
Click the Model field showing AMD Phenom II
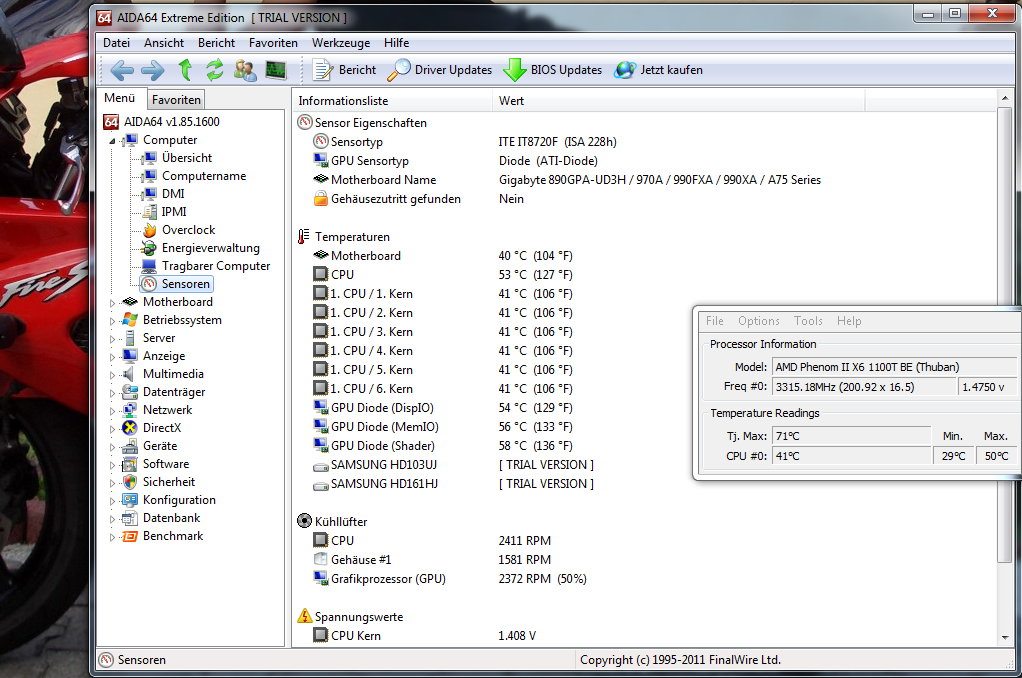pyautogui.click(x=896, y=367)
